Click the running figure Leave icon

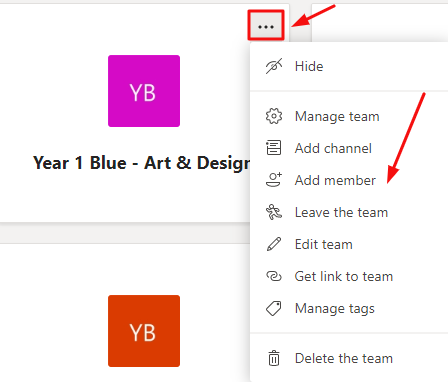tap(274, 212)
